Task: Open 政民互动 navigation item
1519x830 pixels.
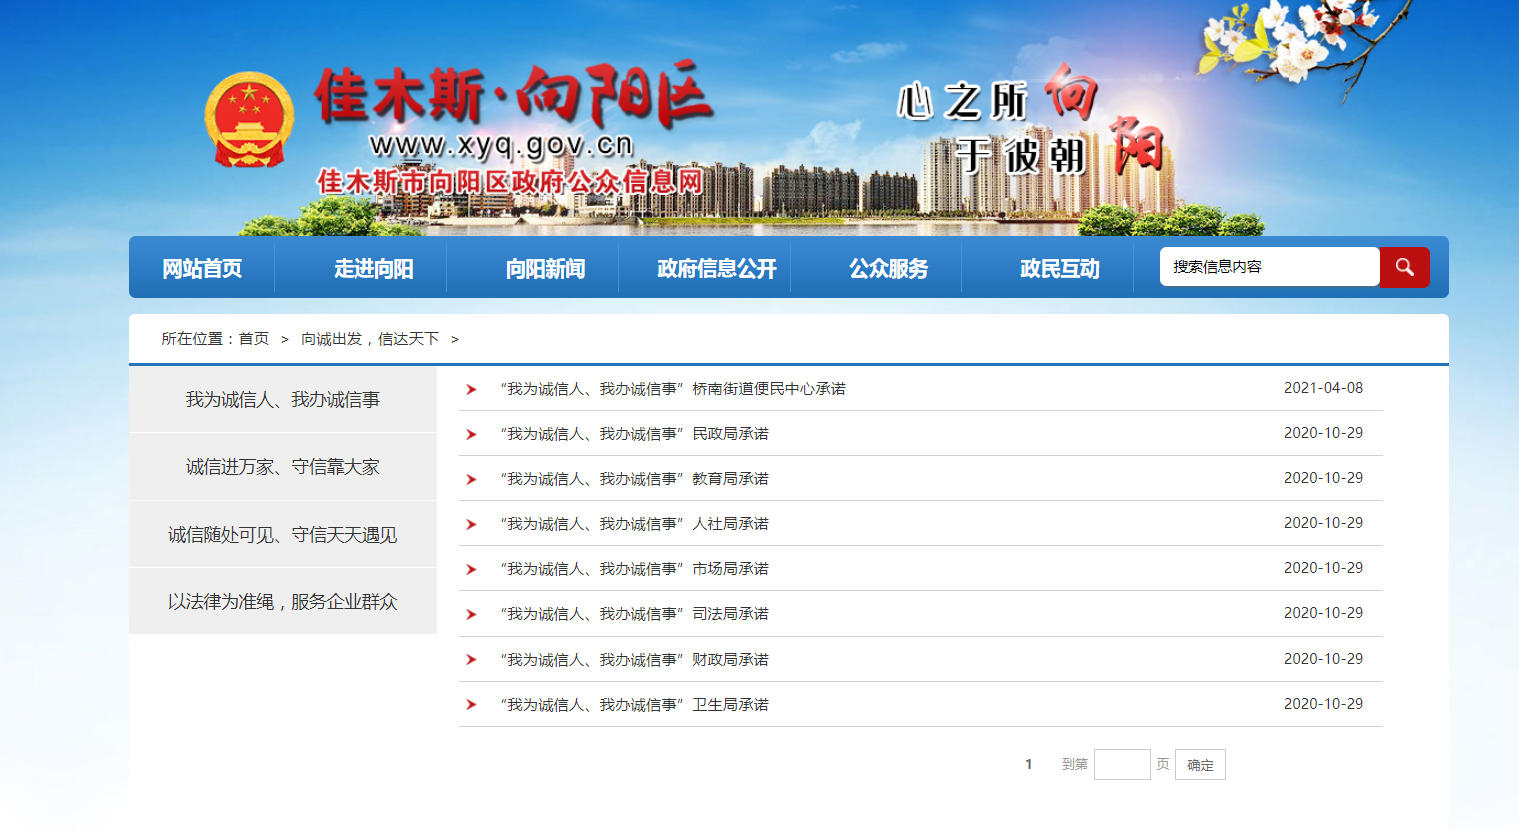Action: [1059, 268]
